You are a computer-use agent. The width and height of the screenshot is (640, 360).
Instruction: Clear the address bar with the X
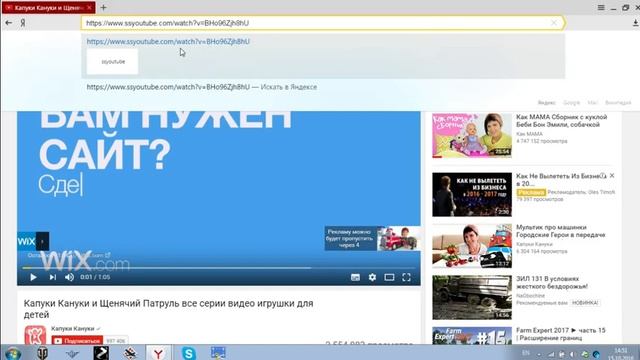(554, 23)
